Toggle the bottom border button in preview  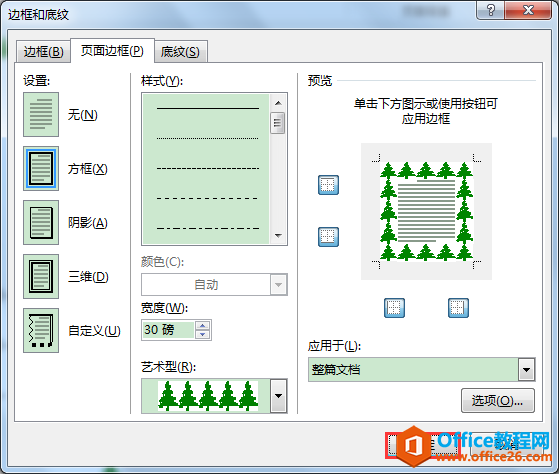tap(328, 237)
